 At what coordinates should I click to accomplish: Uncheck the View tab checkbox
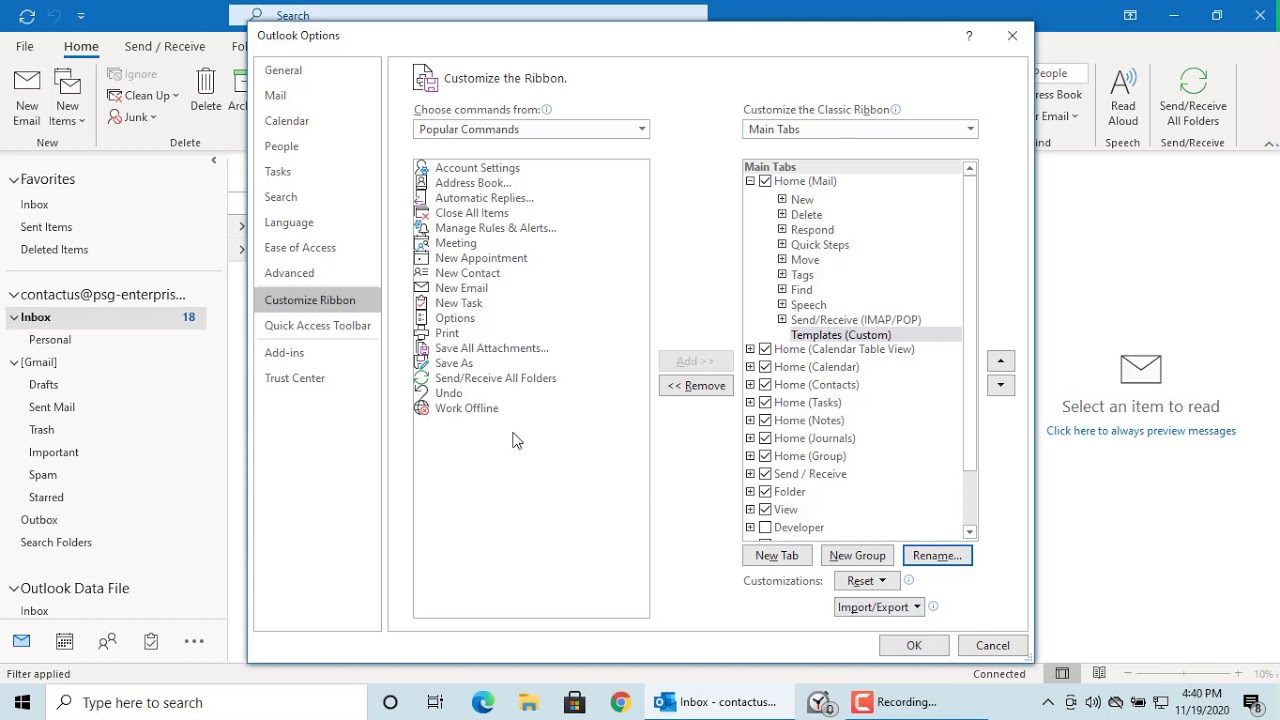765,510
